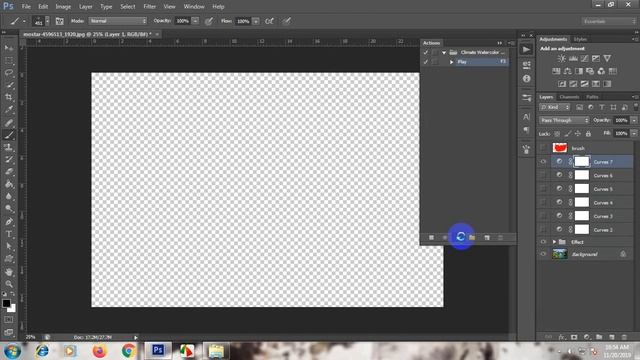This screenshot has height=360, width=640.
Task: Click Create new set folder in Actions panel
Action: 472,238
